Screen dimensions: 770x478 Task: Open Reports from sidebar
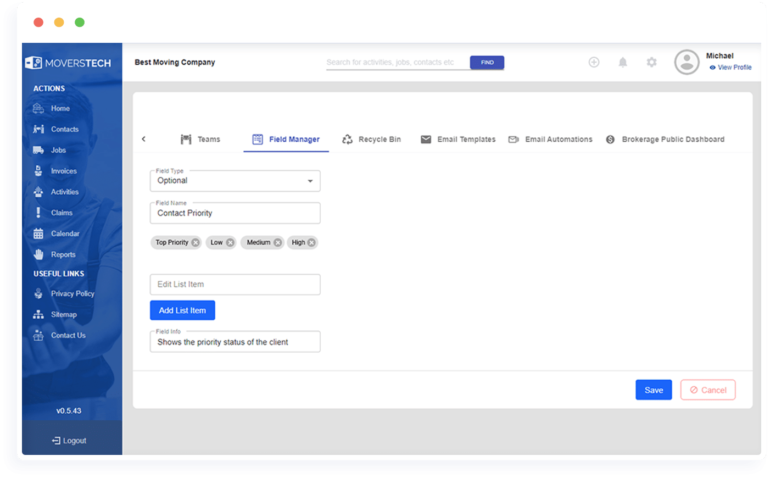63,254
